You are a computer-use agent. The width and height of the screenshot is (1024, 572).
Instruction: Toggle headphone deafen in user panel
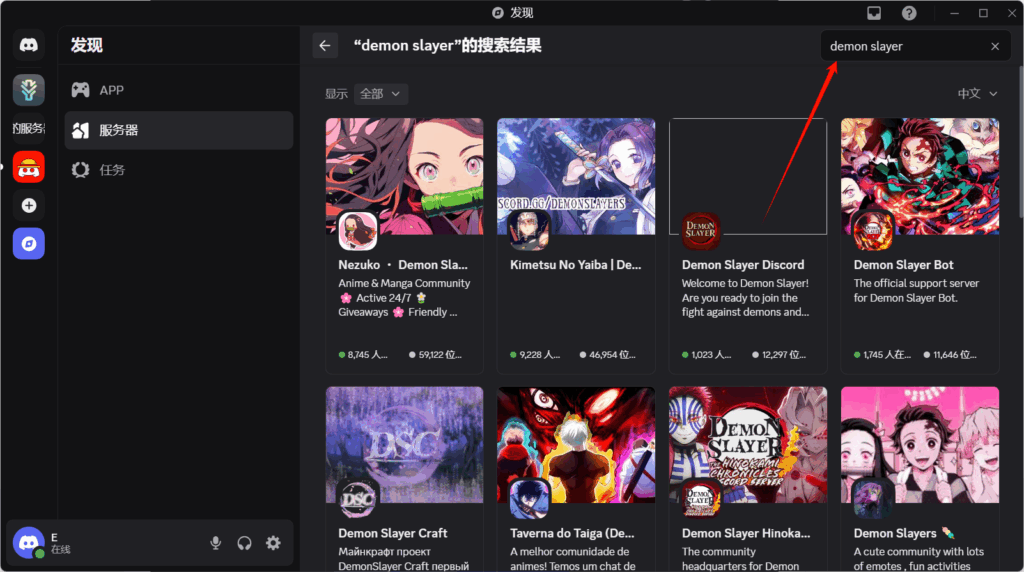coord(244,543)
